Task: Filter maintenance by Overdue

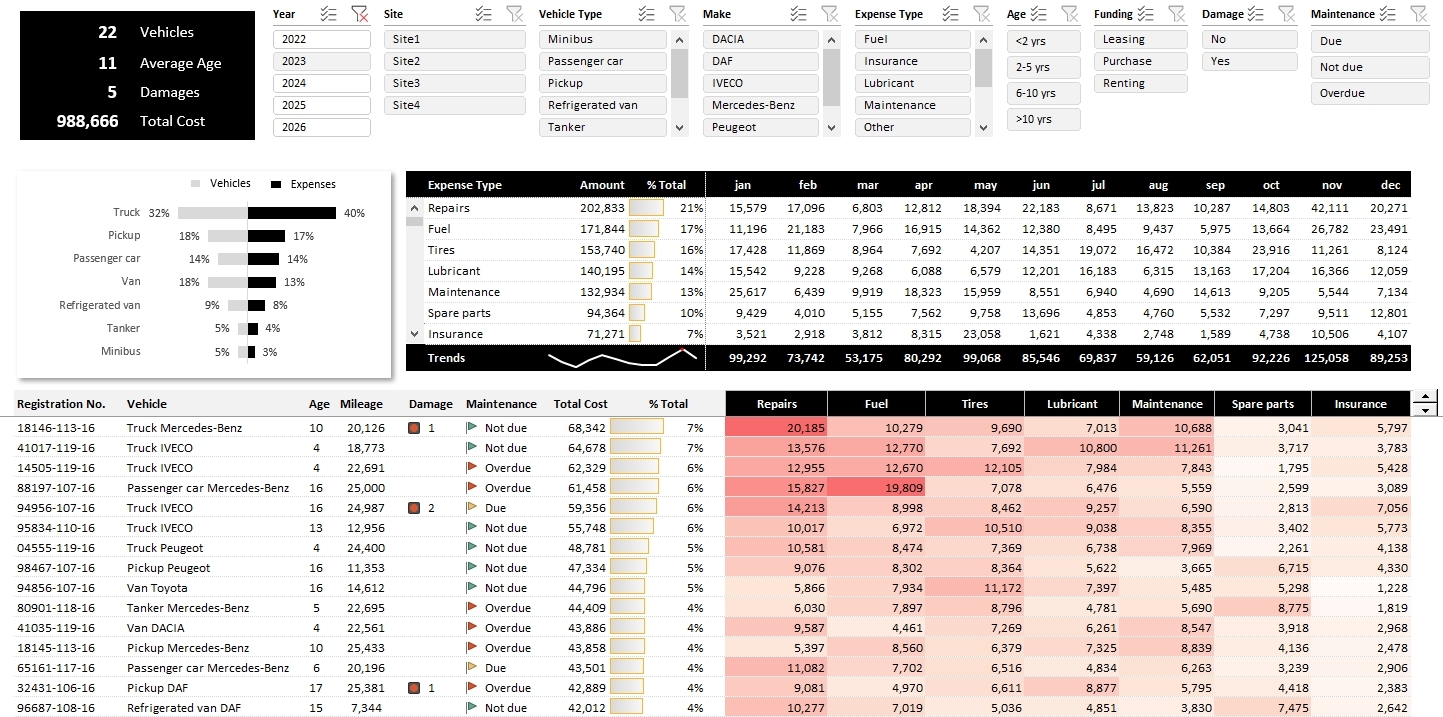Action: (1370, 93)
